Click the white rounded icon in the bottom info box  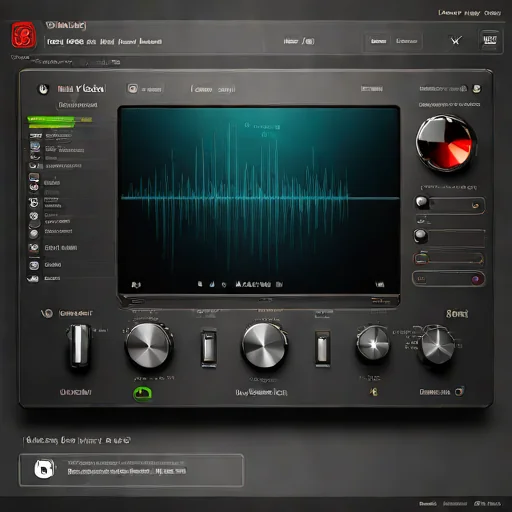pos(44,469)
